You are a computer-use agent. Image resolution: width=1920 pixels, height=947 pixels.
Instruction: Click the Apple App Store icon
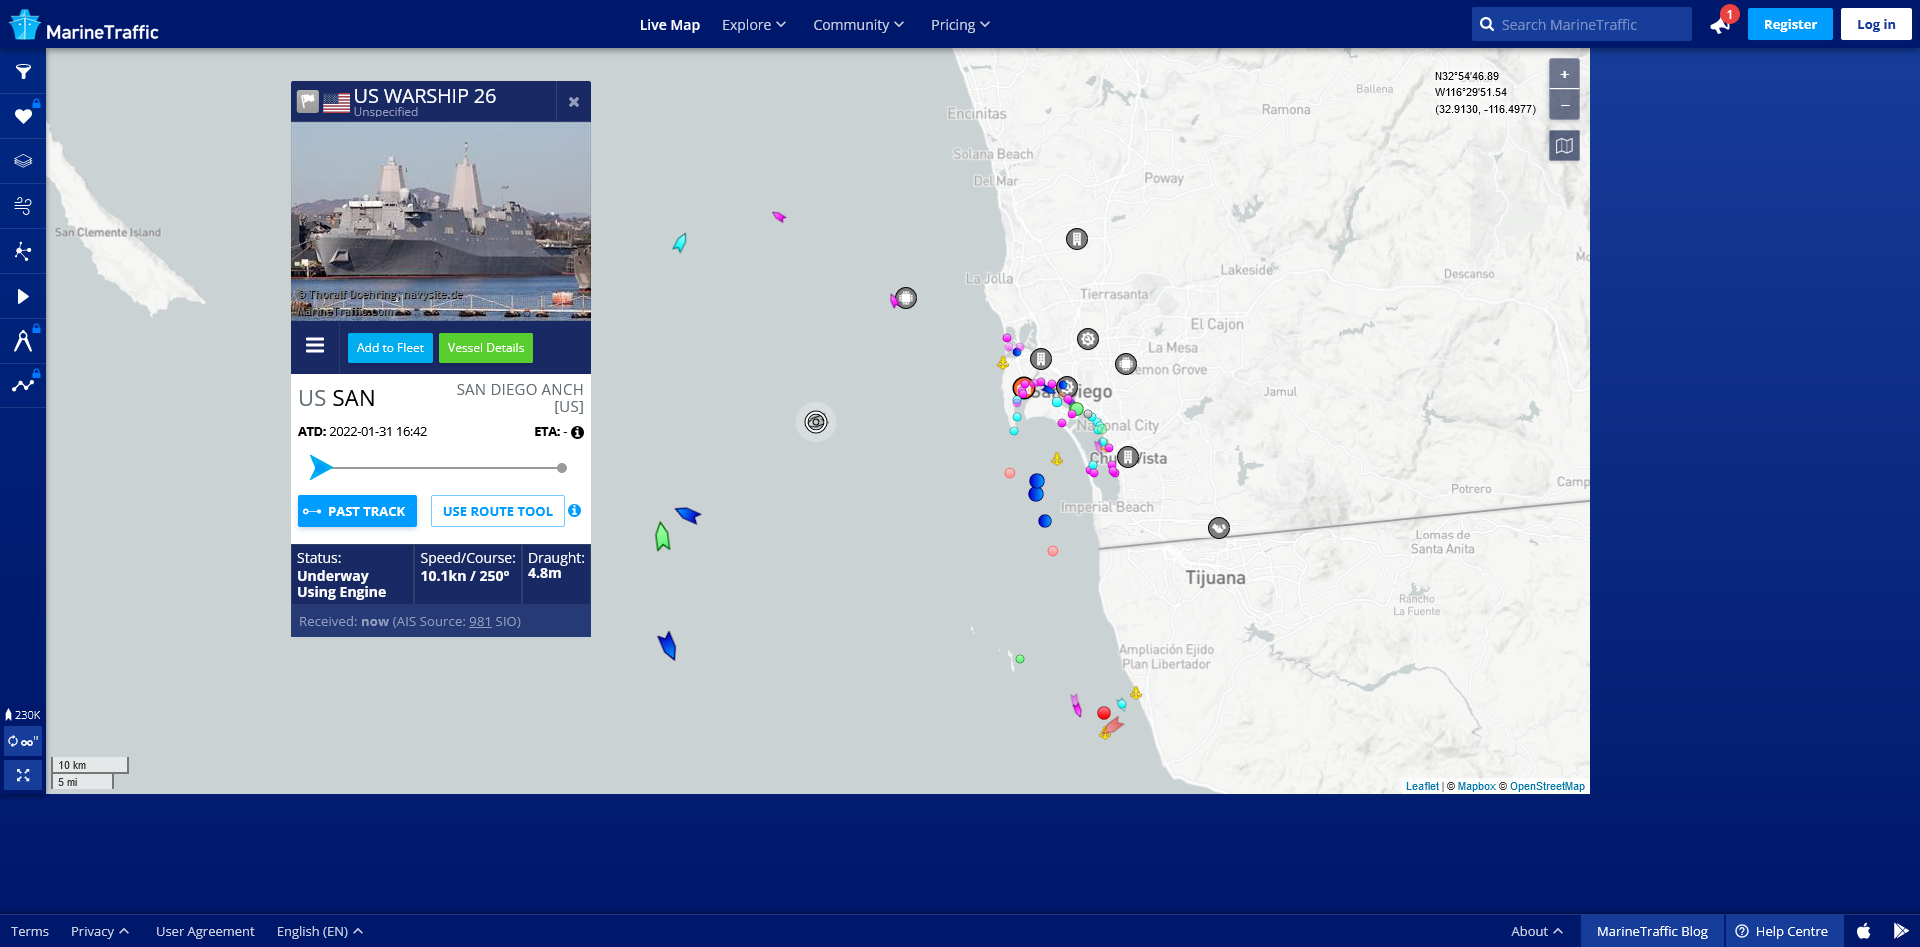[1864, 931]
